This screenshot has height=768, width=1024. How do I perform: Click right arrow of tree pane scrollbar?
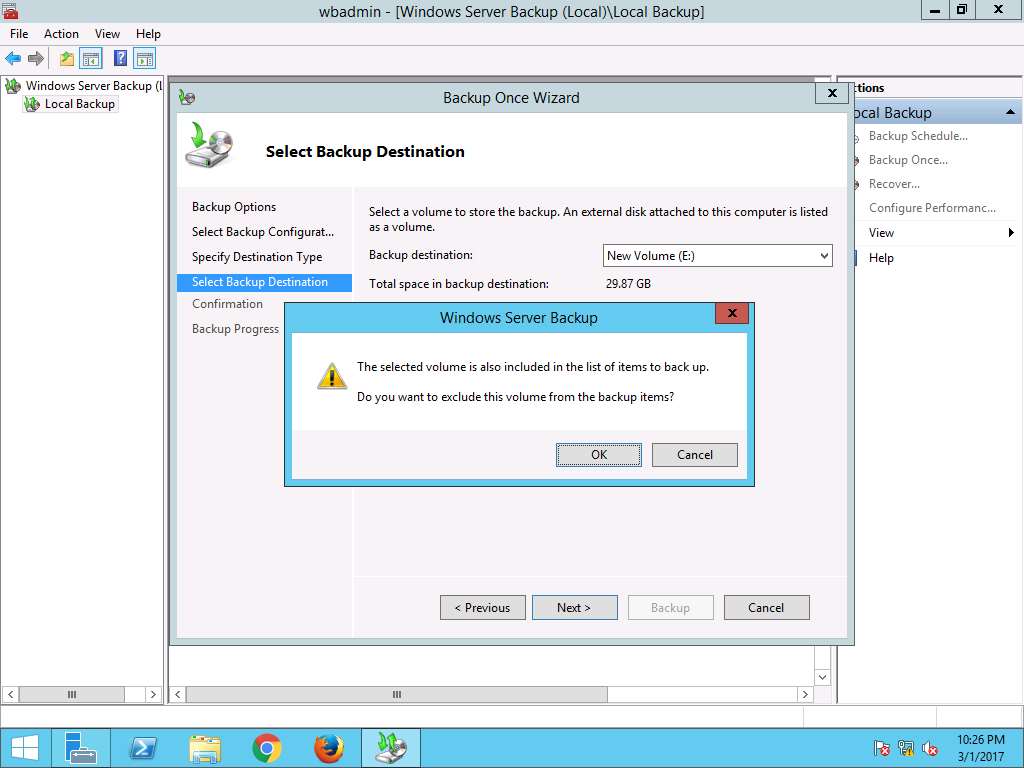point(153,694)
